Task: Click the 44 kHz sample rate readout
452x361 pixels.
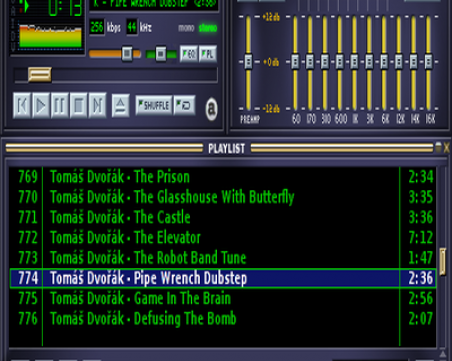Action: tap(132, 27)
